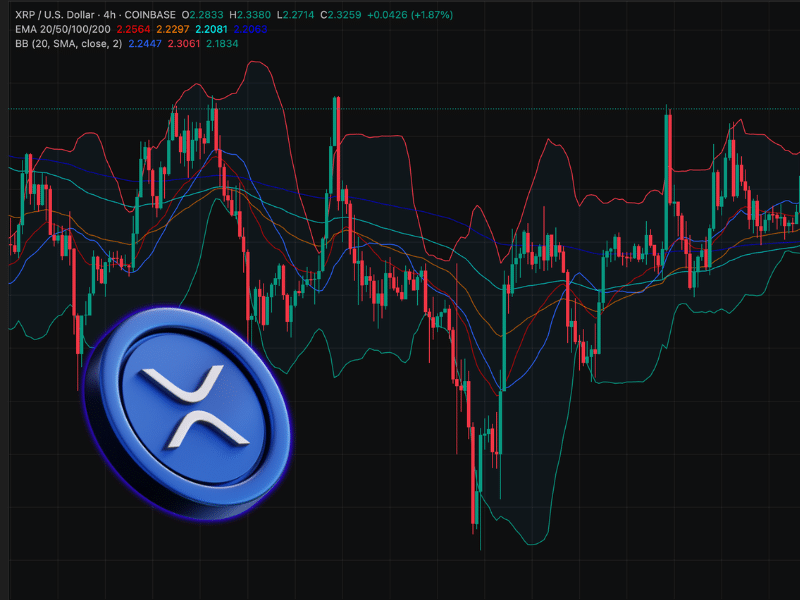Click the COINBASE exchange label
Image resolution: width=800 pixels, height=600 pixels.
coord(149,15)
